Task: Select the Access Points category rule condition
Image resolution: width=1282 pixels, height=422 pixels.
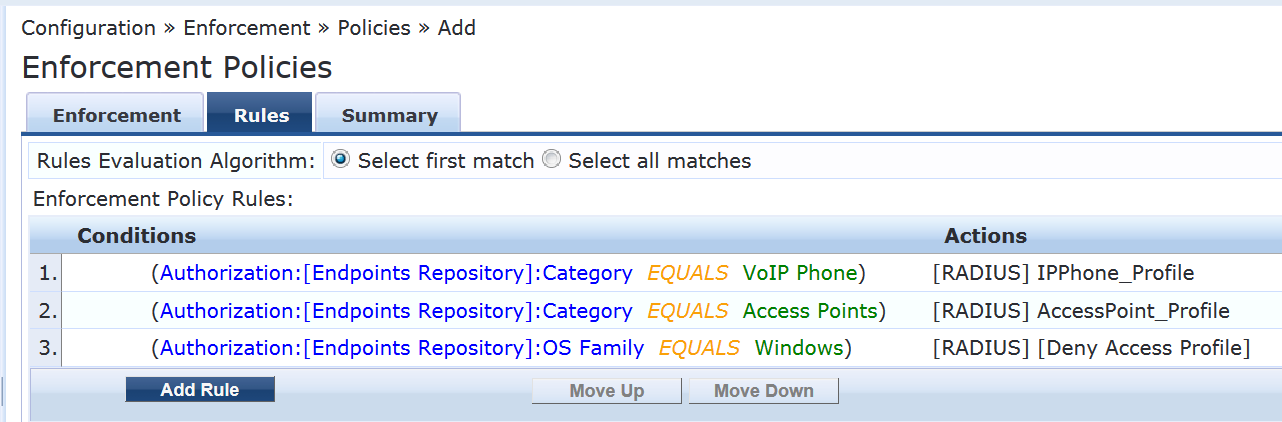Action: pos(518,311)
